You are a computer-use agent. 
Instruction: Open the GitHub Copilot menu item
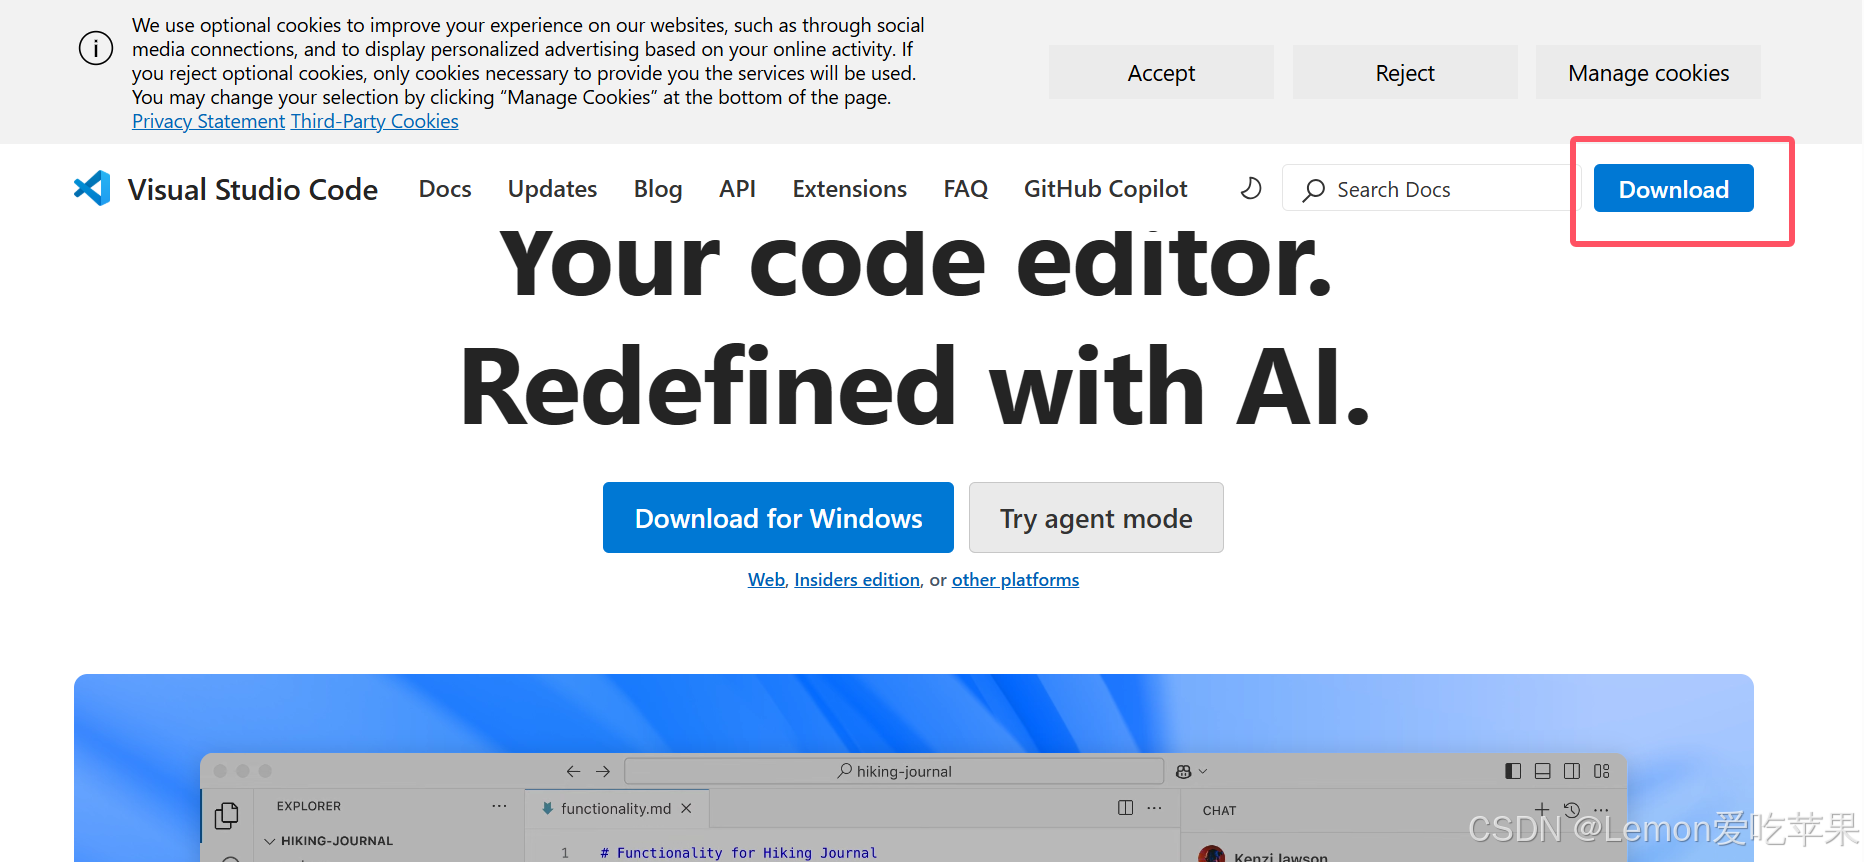(x=1106, y=189)
